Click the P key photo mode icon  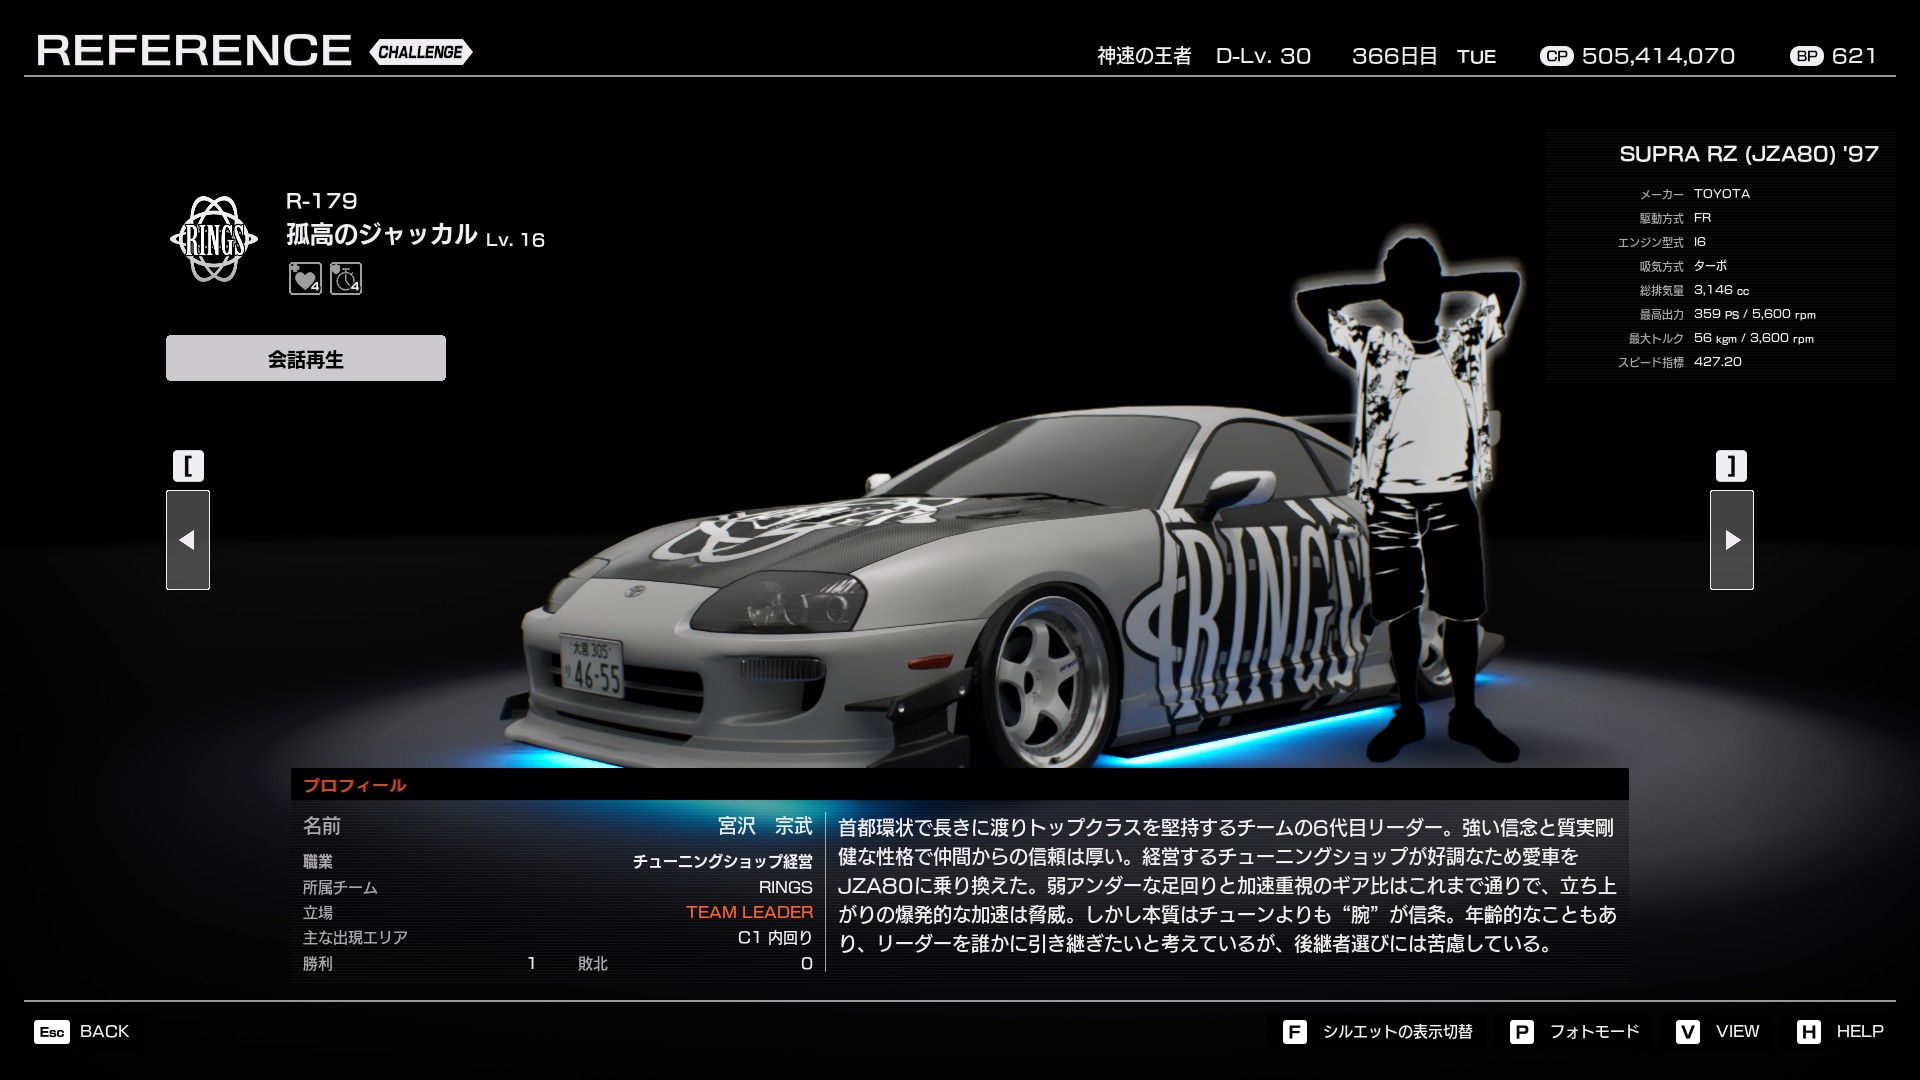[1521, 1032]
